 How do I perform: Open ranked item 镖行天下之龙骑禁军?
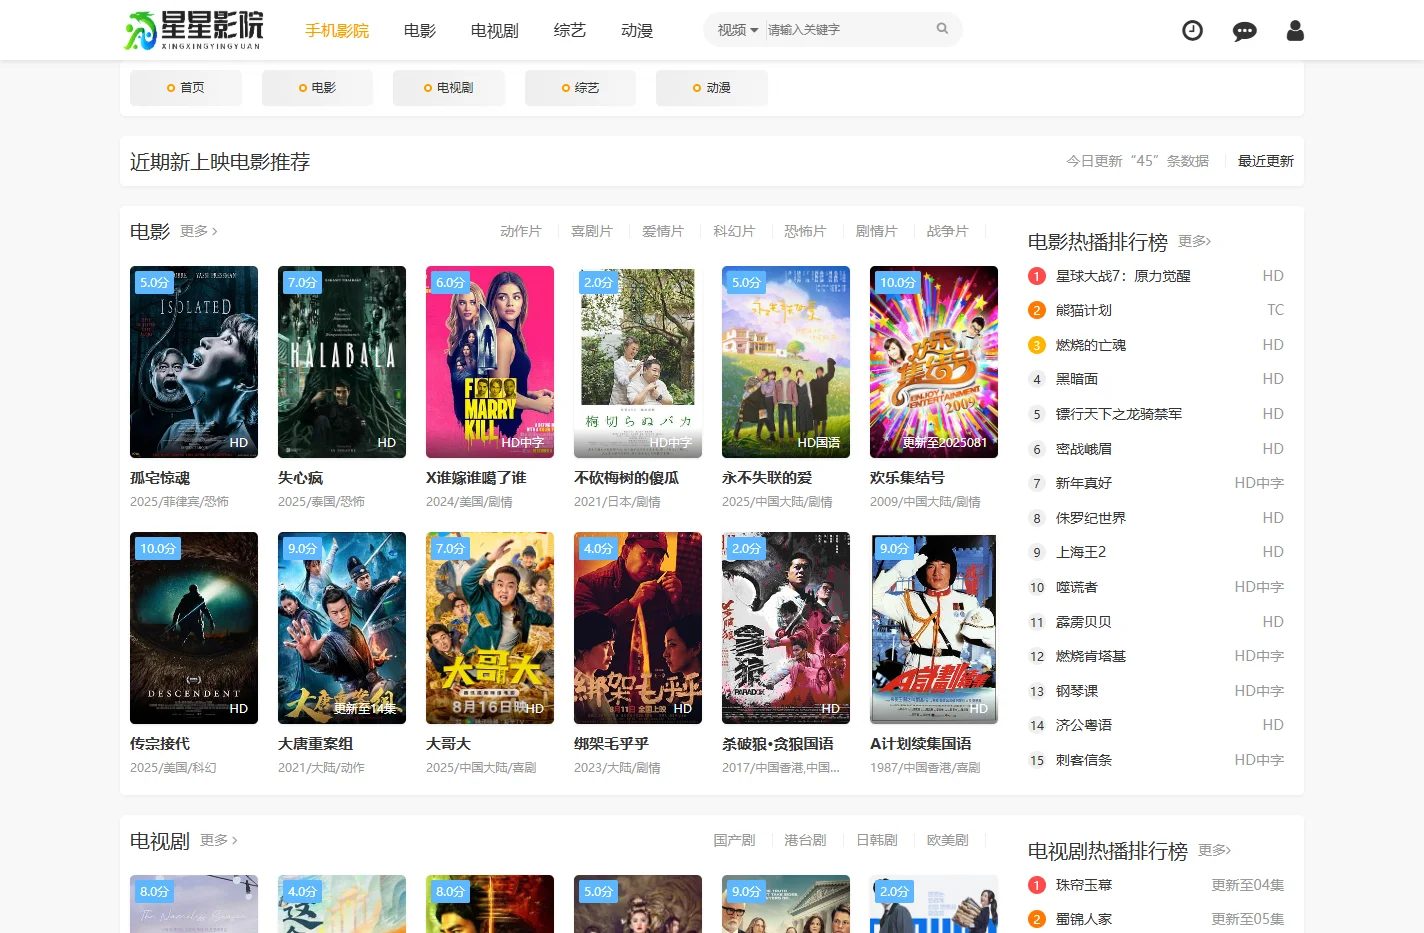click(1119, 414)
